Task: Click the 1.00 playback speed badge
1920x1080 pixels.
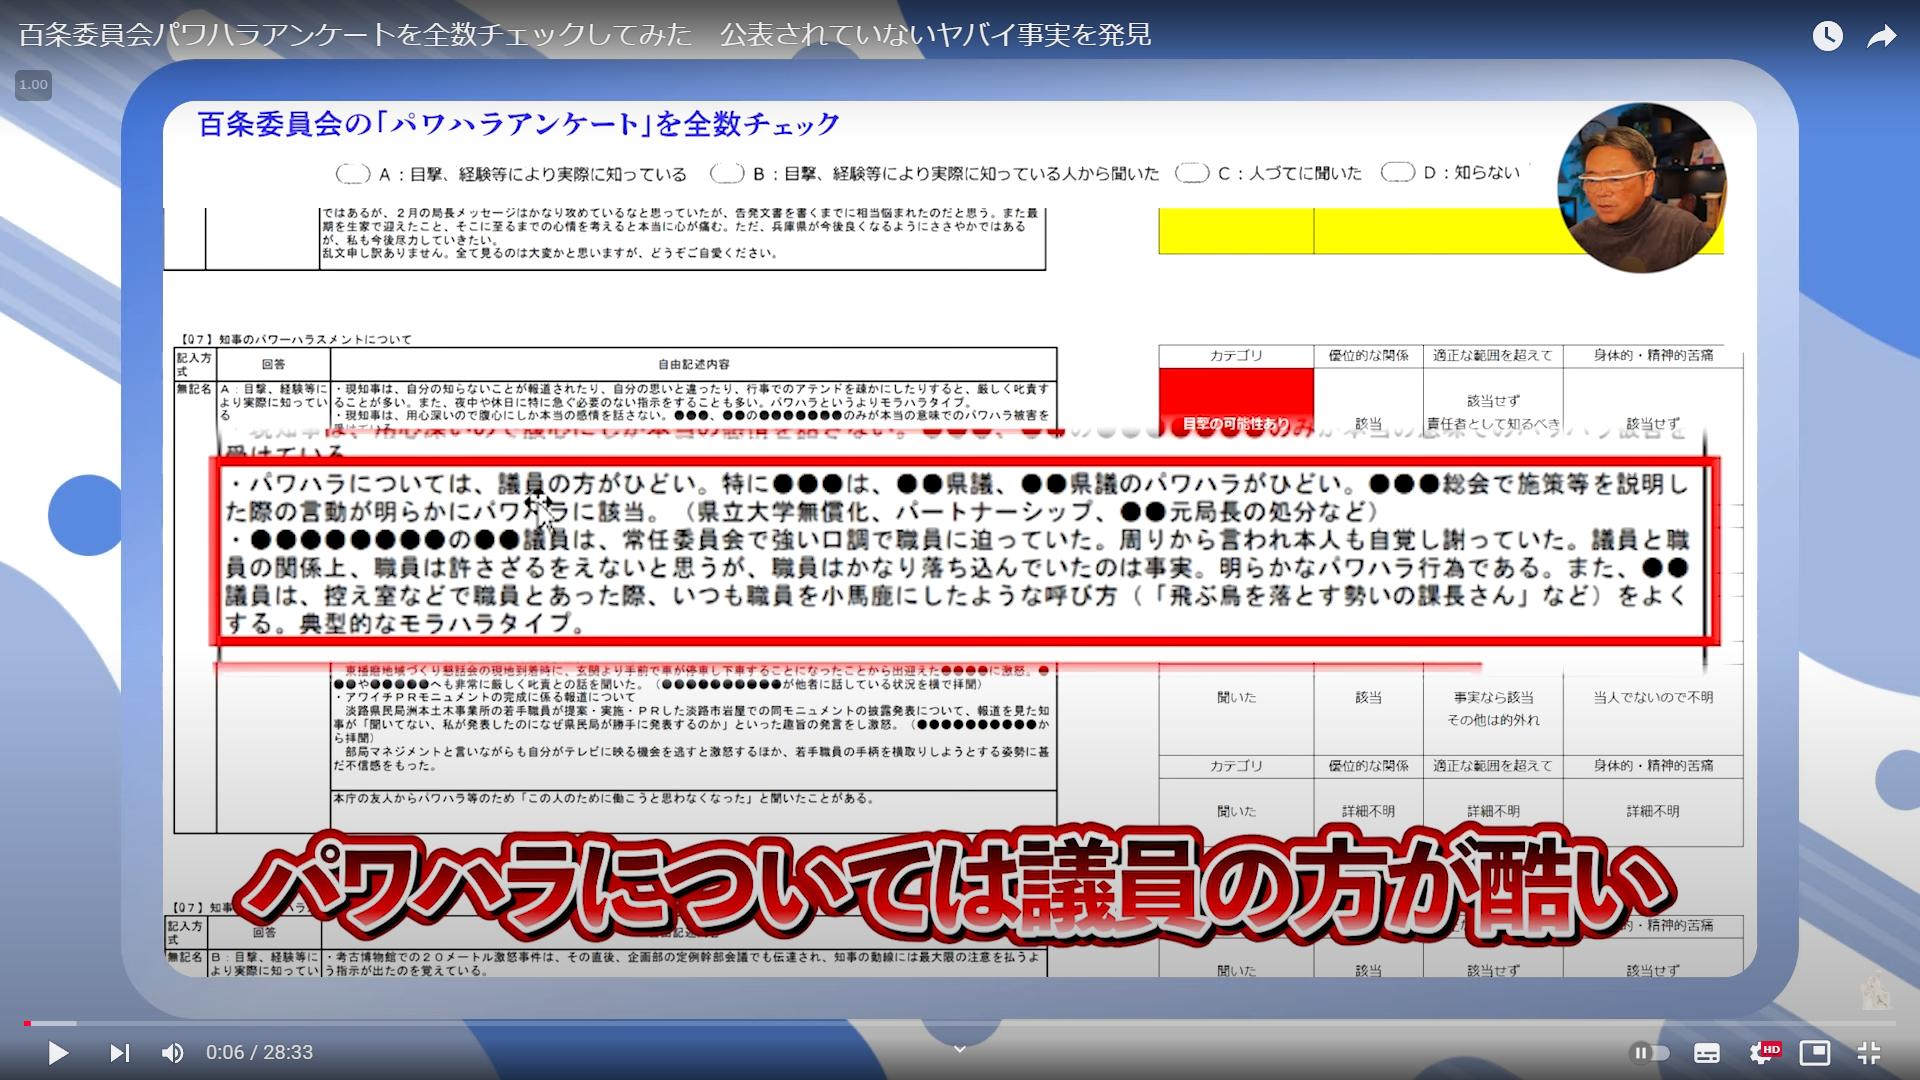Action: [x=33, y=85]
